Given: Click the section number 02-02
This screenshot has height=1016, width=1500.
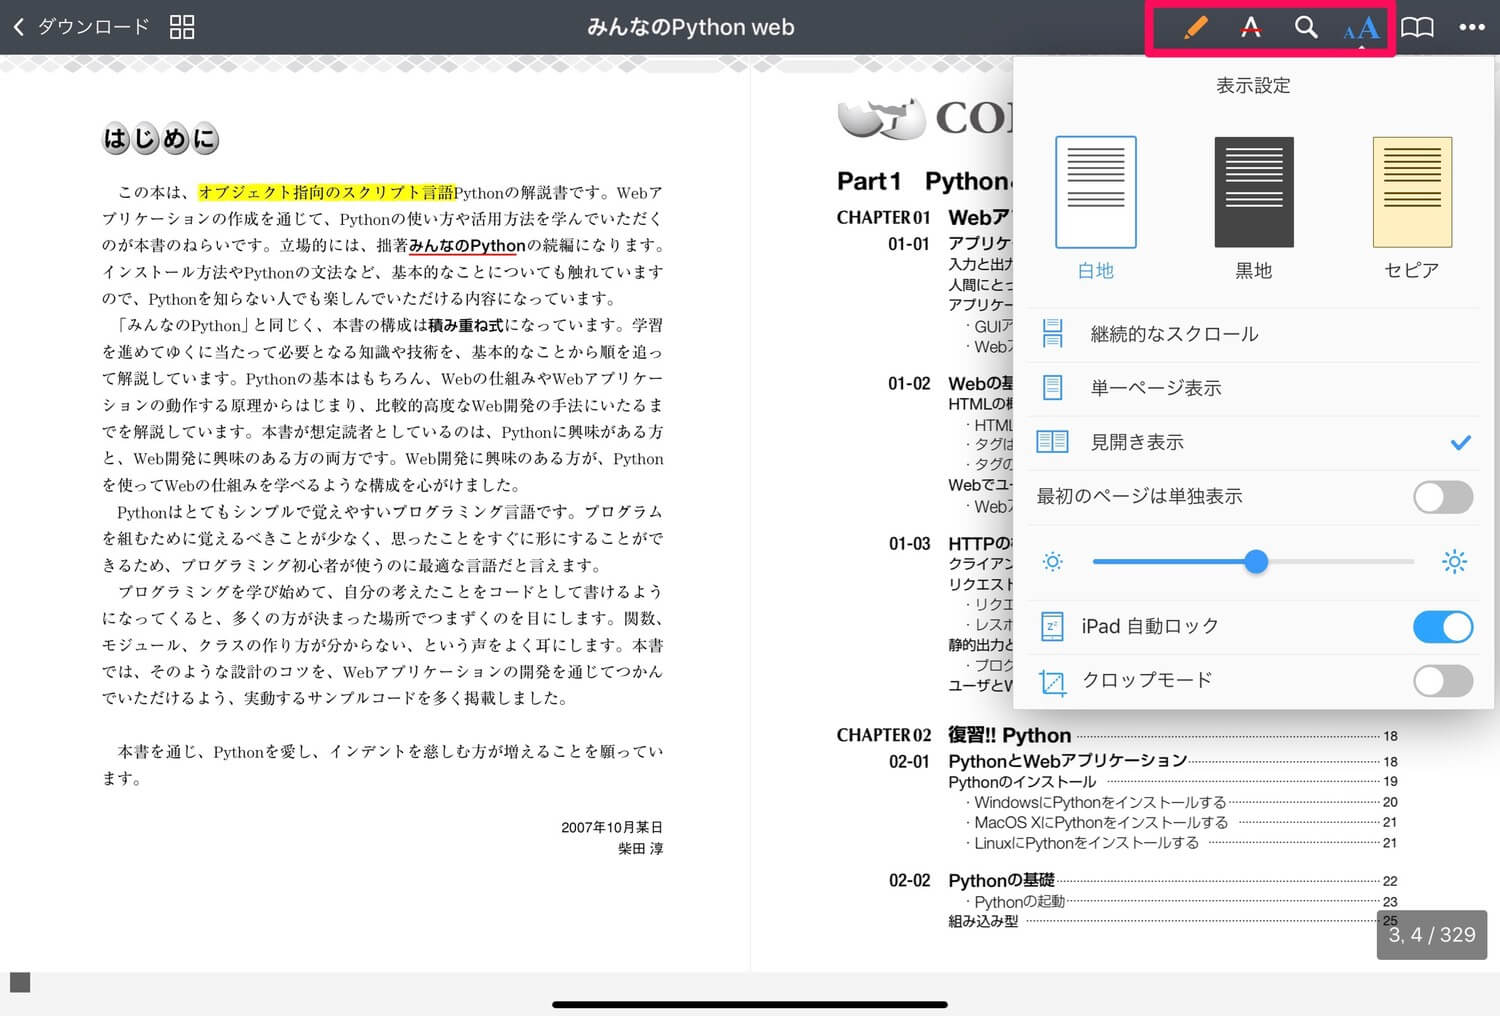Looking at the screenshot, I should click(x=909, y=880).
